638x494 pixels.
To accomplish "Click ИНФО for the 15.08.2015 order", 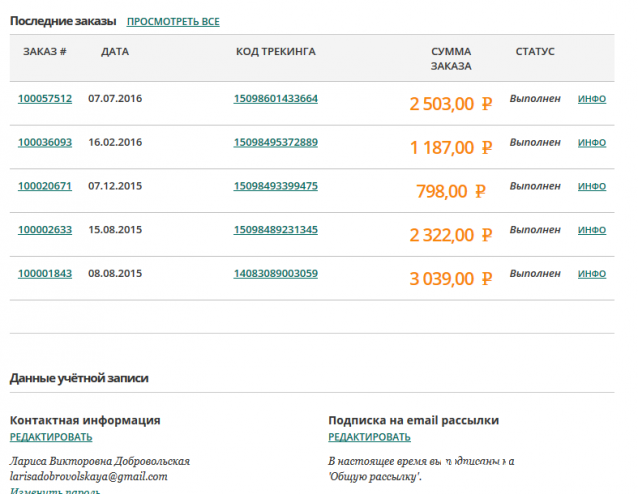I will [x=592, y=231].
